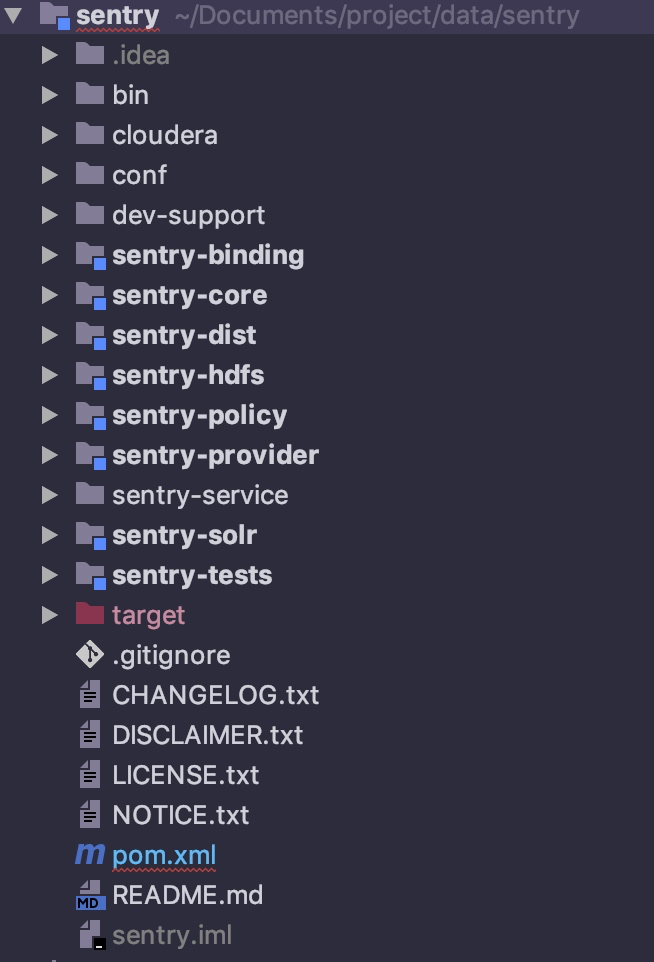Image resolution: width=654 pixels, height=962 pixels.
Task: Expand the dev-support folder
Action: pos(50,215)
